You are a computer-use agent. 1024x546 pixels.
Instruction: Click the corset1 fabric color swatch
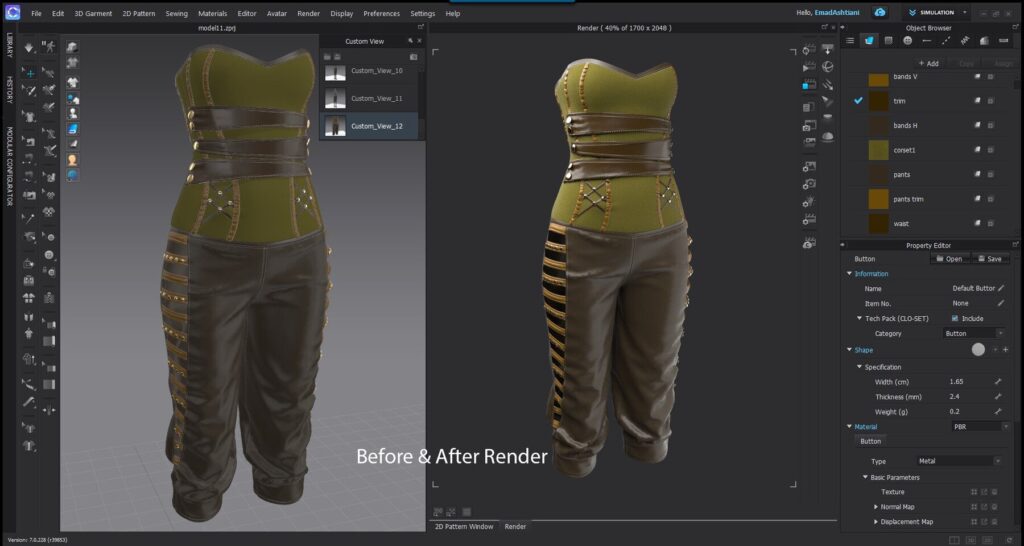[x=878, y=150]
